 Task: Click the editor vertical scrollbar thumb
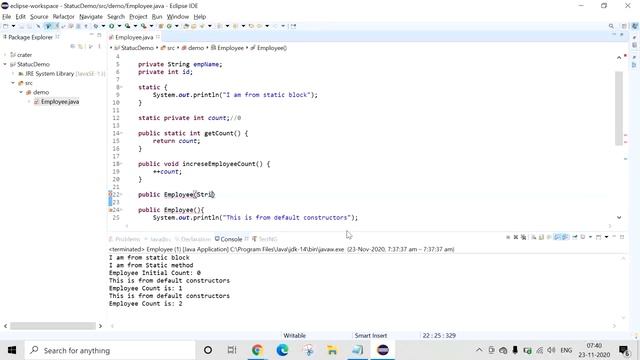pos(619,108)
